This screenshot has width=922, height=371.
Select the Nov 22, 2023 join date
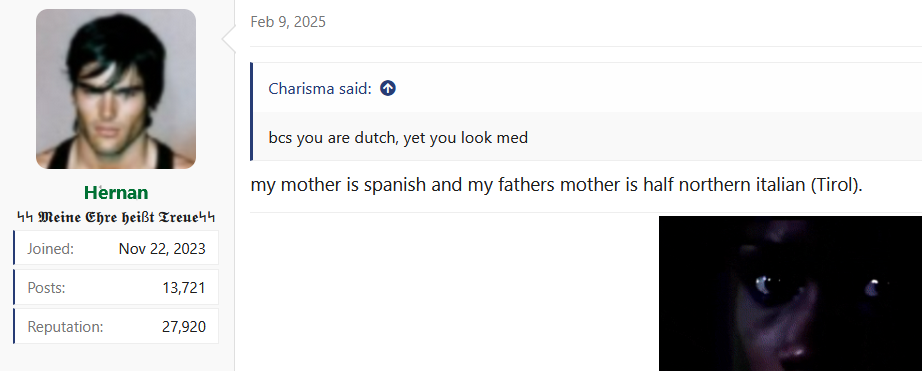162,249
